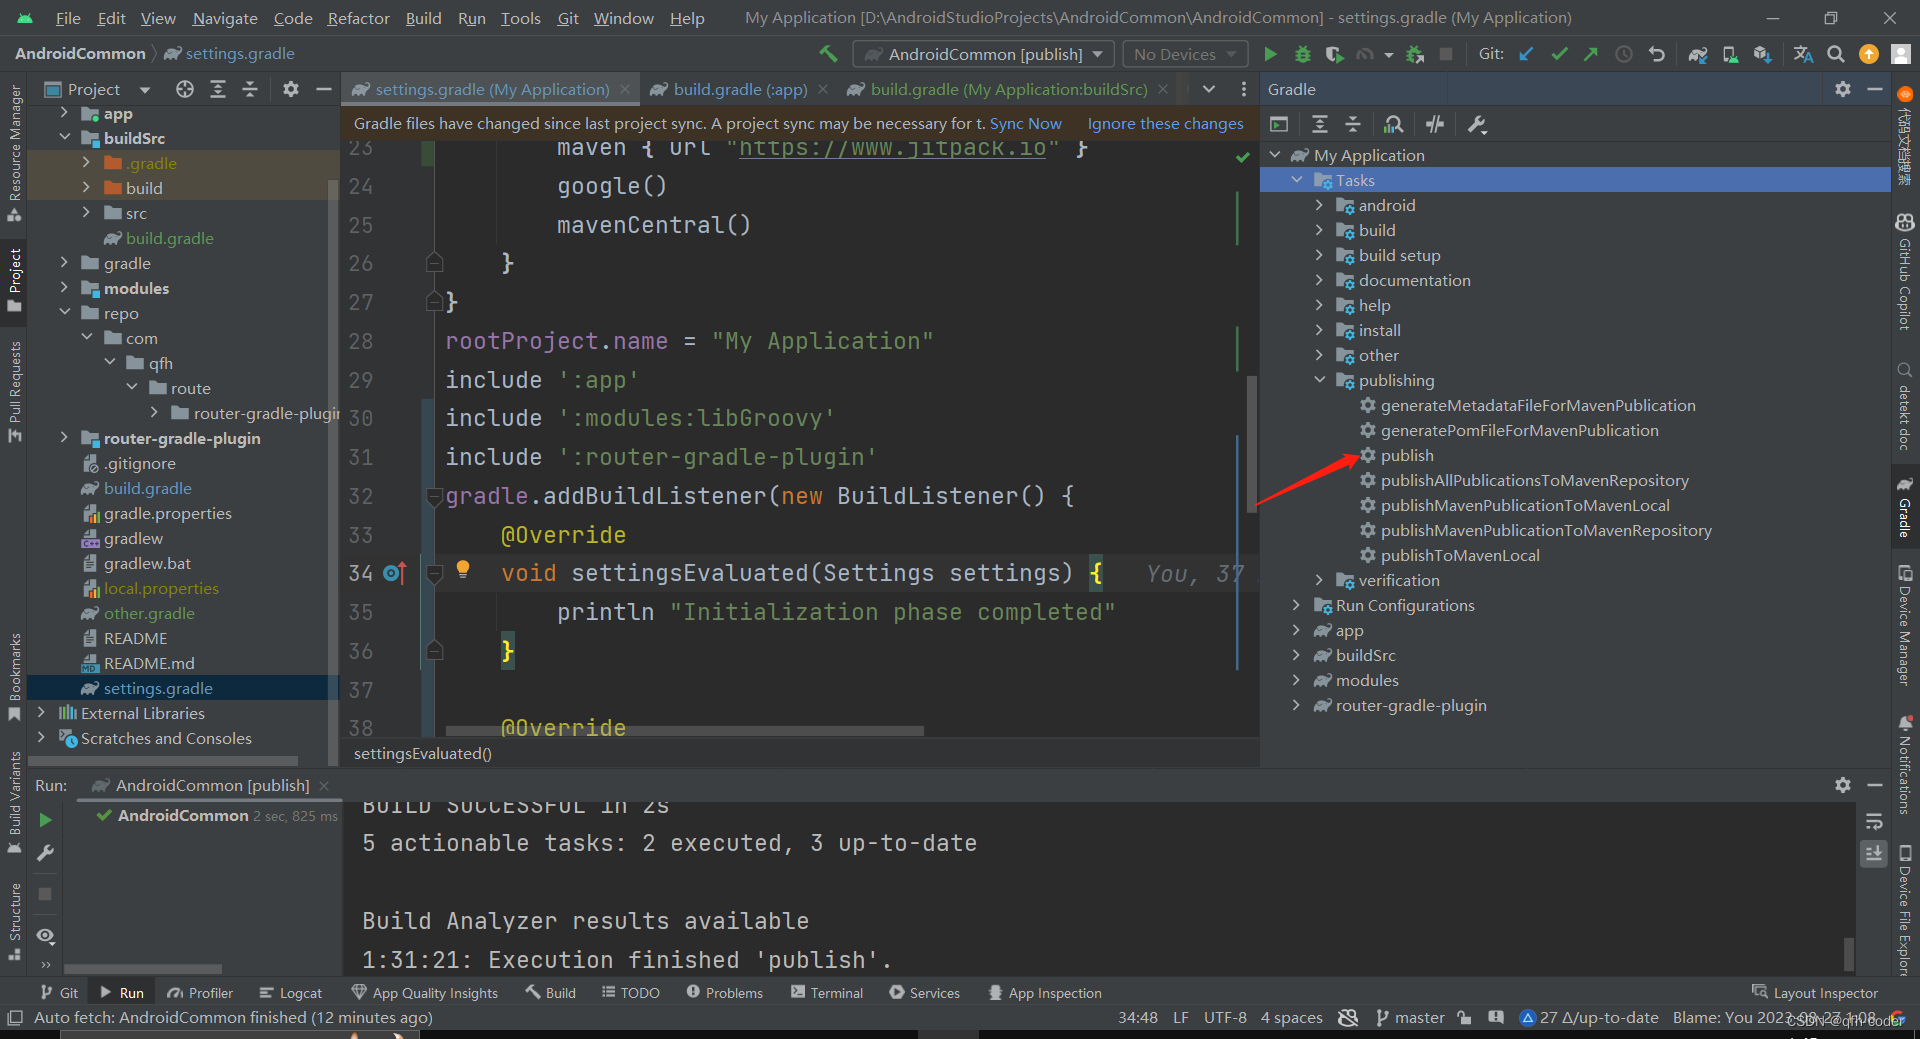
Task: Expand the modules folder in Project tree
Action: point(65,288)
